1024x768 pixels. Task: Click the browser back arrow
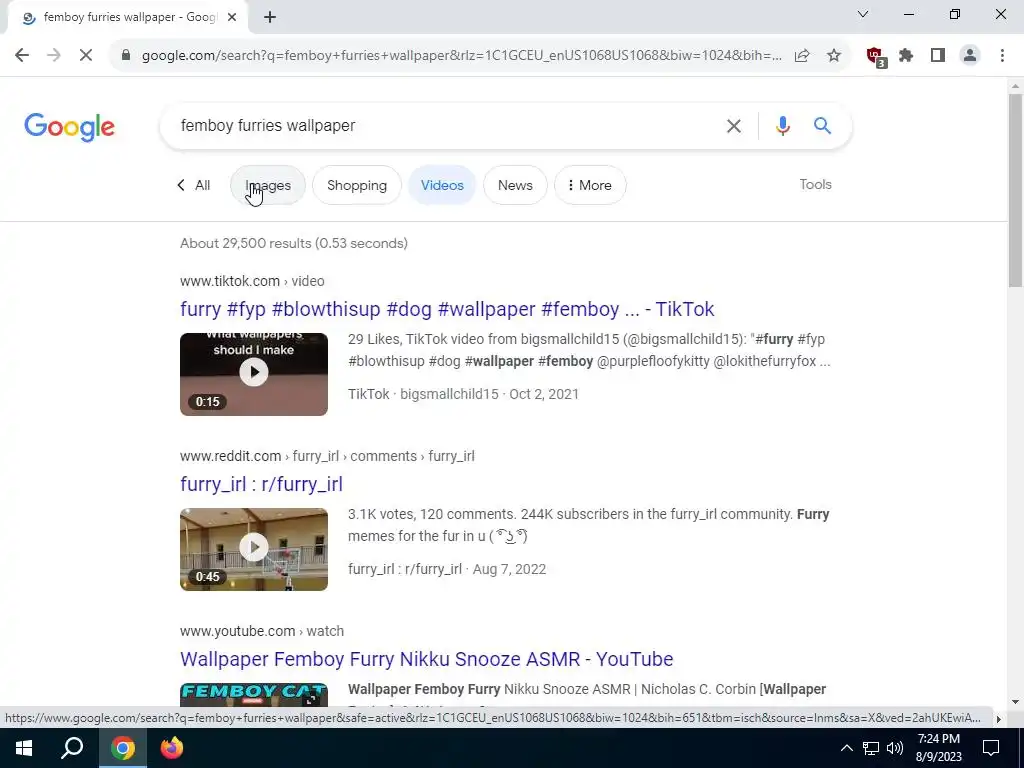(22, 56)
